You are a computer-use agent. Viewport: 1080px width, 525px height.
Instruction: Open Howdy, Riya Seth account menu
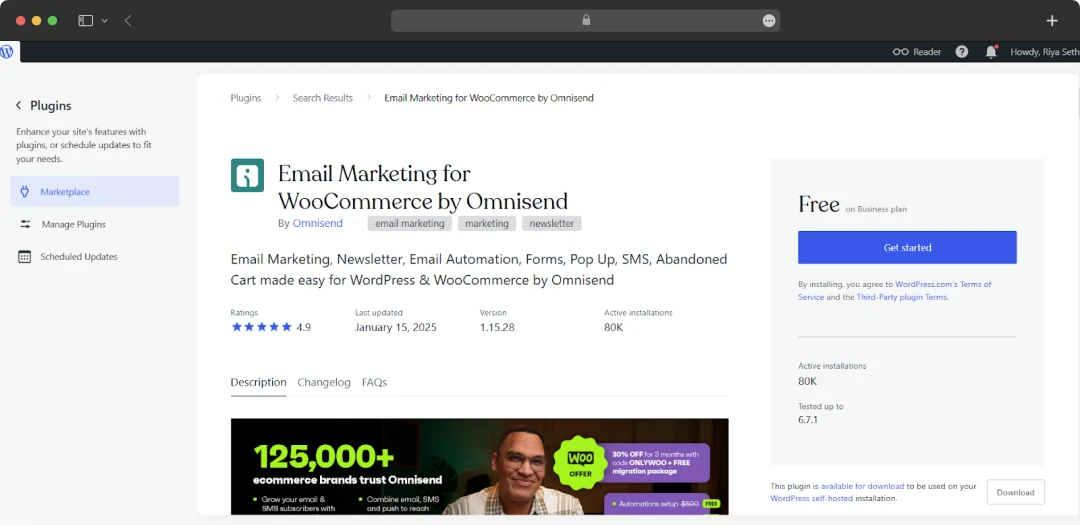1044,52
